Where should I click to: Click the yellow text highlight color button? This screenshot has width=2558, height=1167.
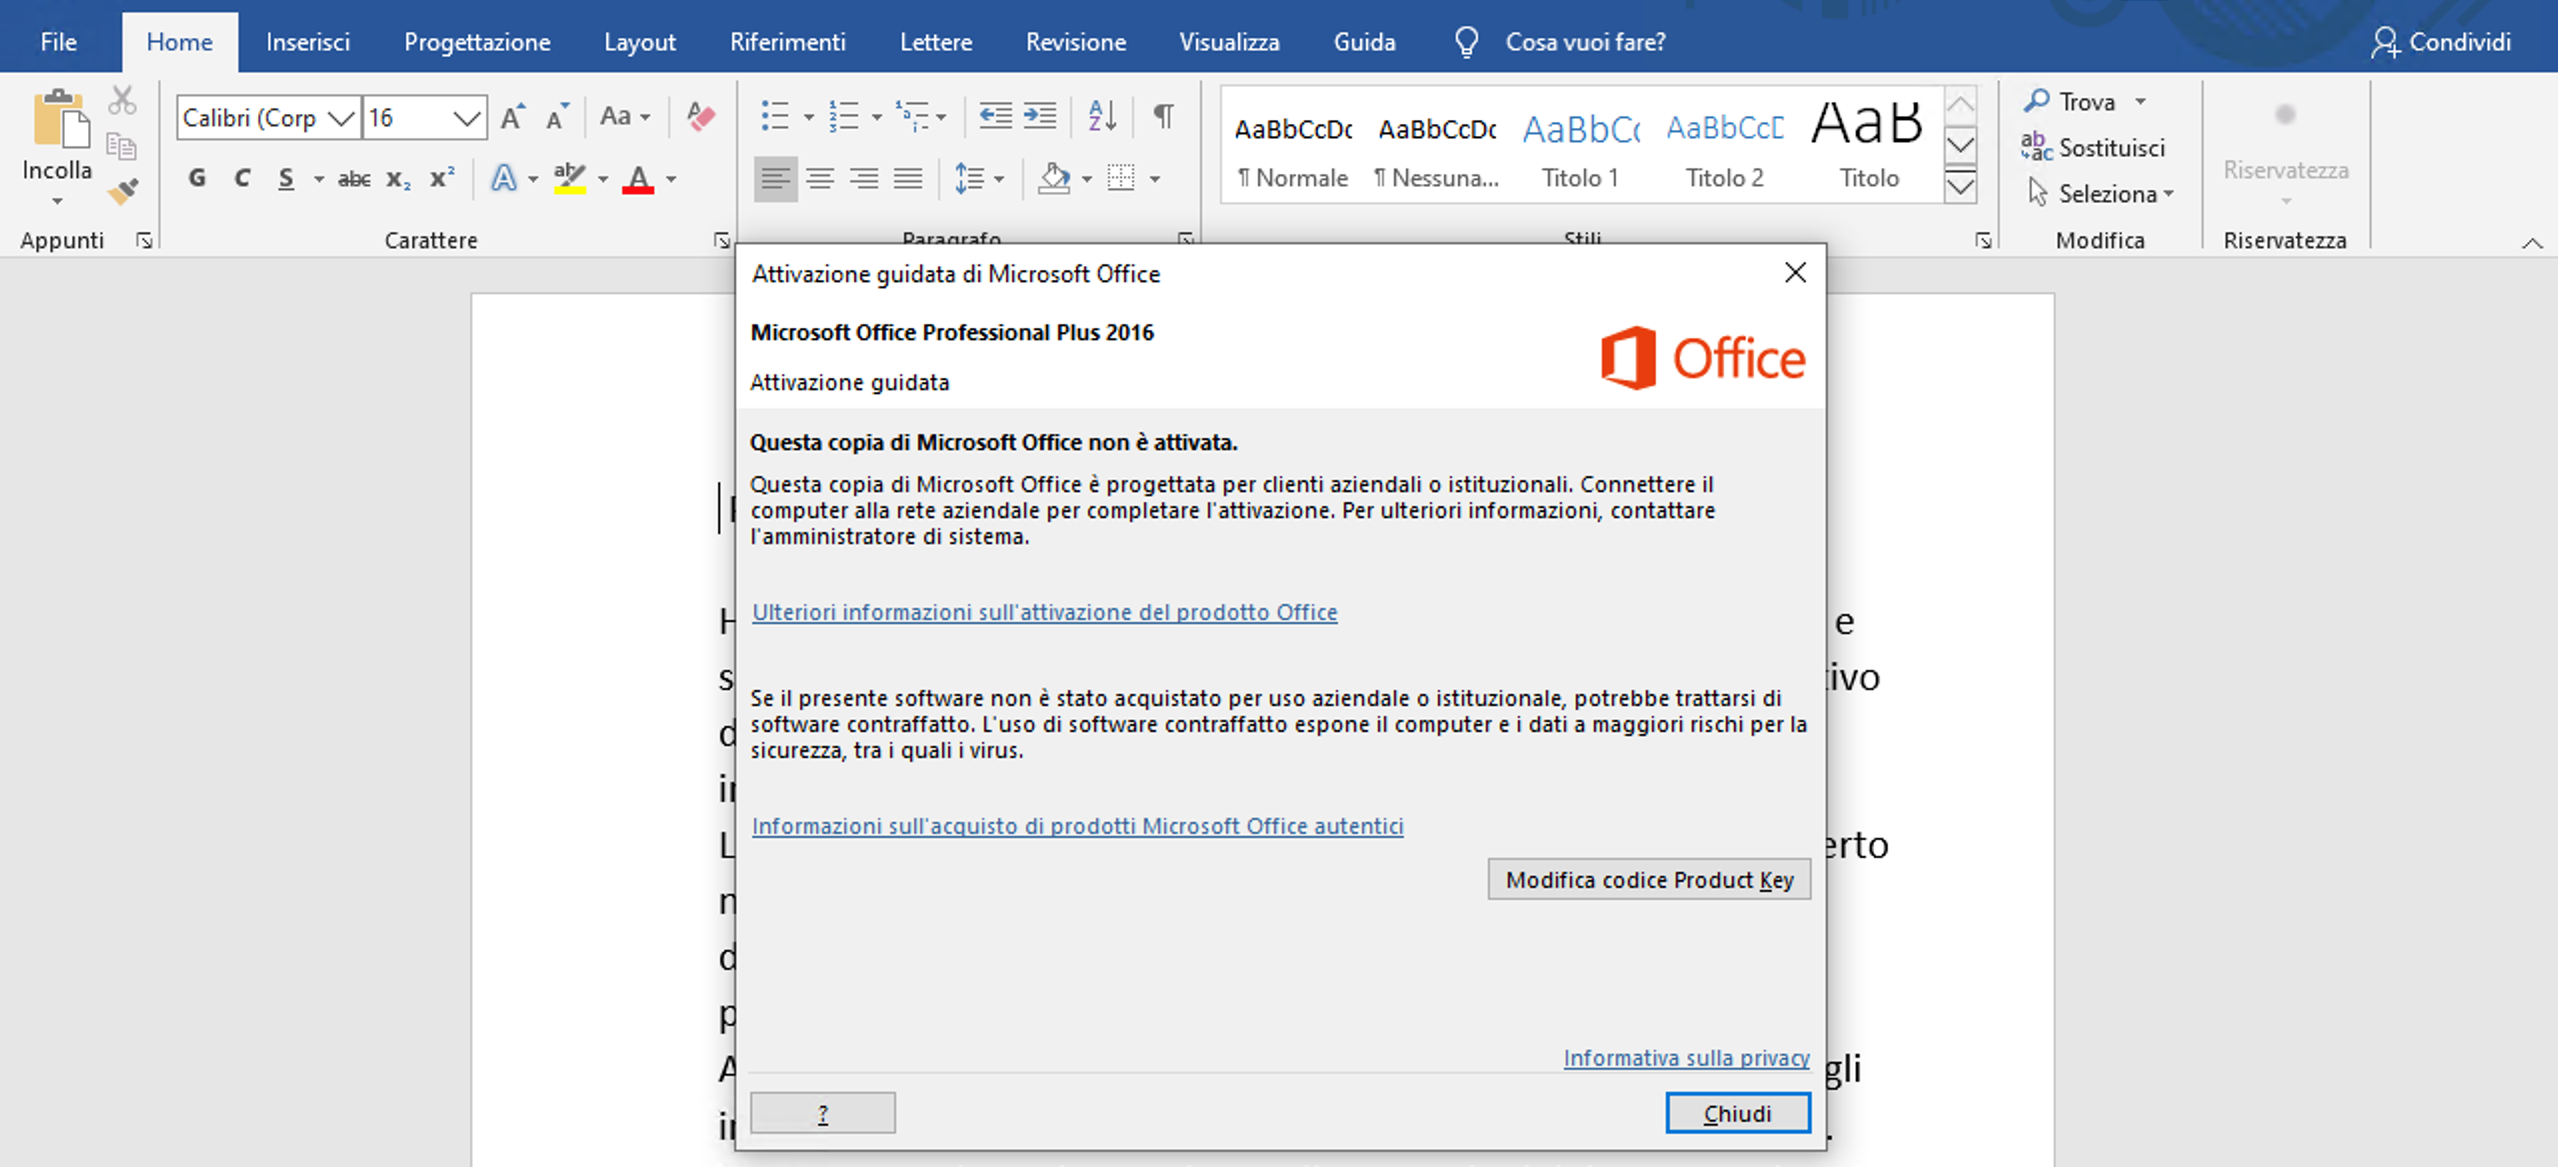tap(570, 179)
